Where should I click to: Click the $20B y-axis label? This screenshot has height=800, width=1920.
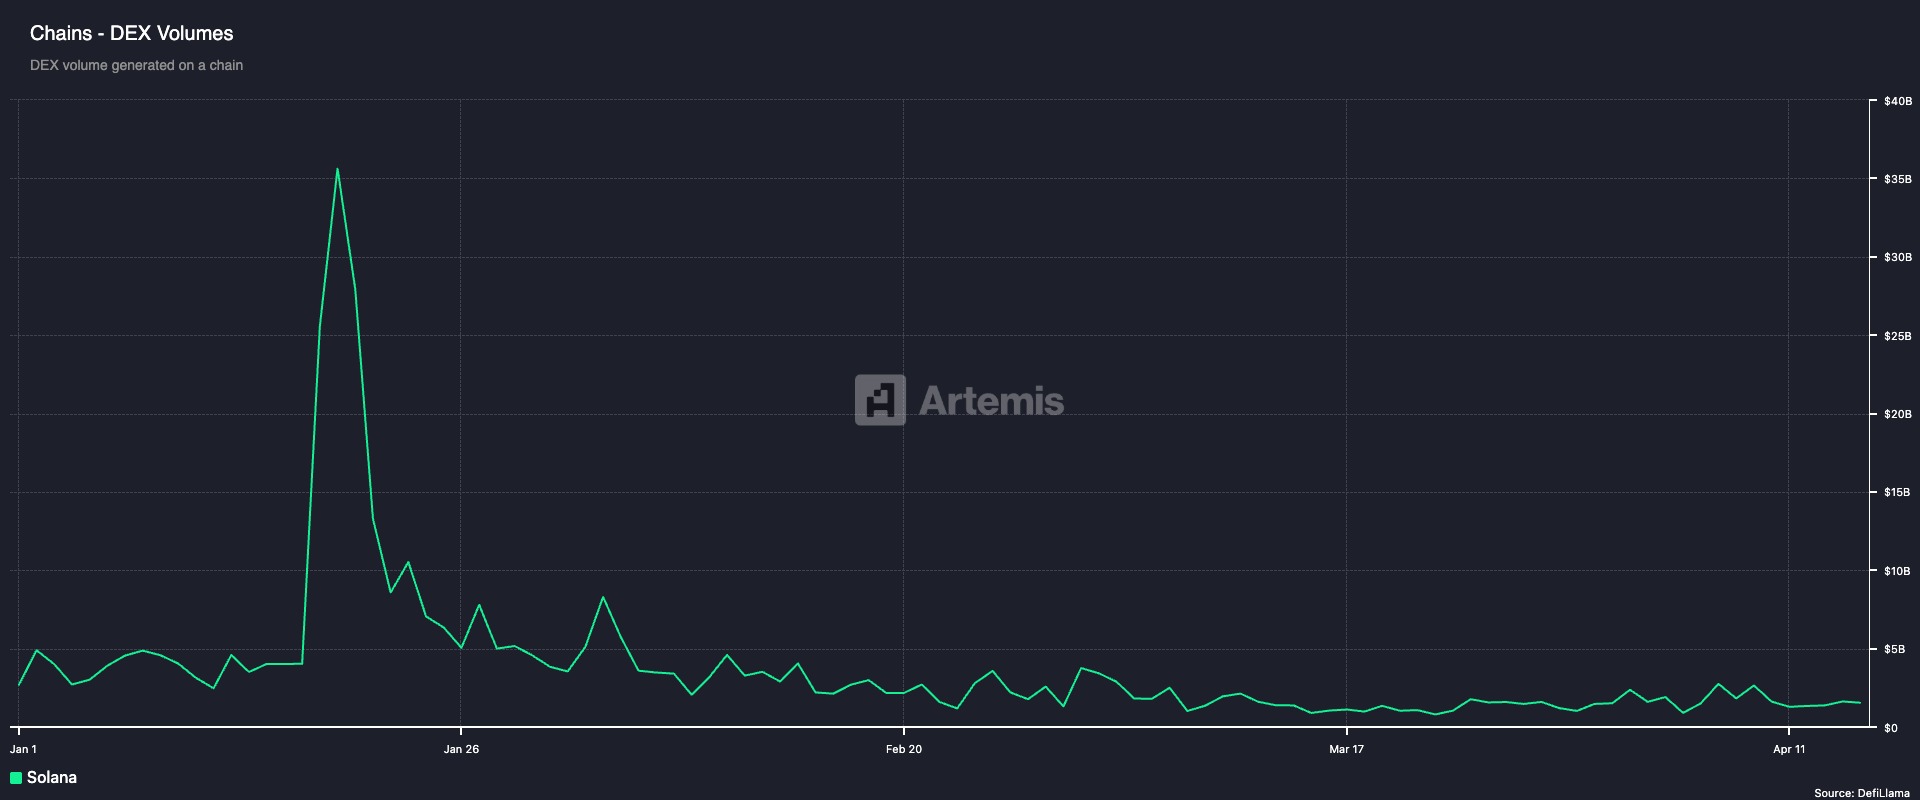pos(1897,415)
